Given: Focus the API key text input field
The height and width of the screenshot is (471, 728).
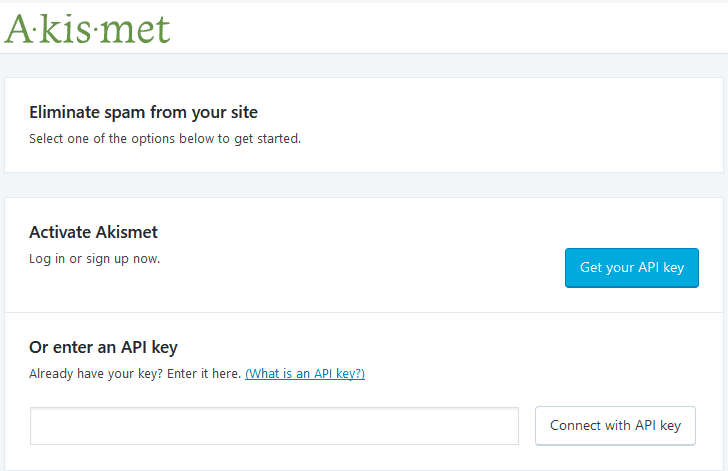Looking at the screenshot, I should (x=274, y=426).
